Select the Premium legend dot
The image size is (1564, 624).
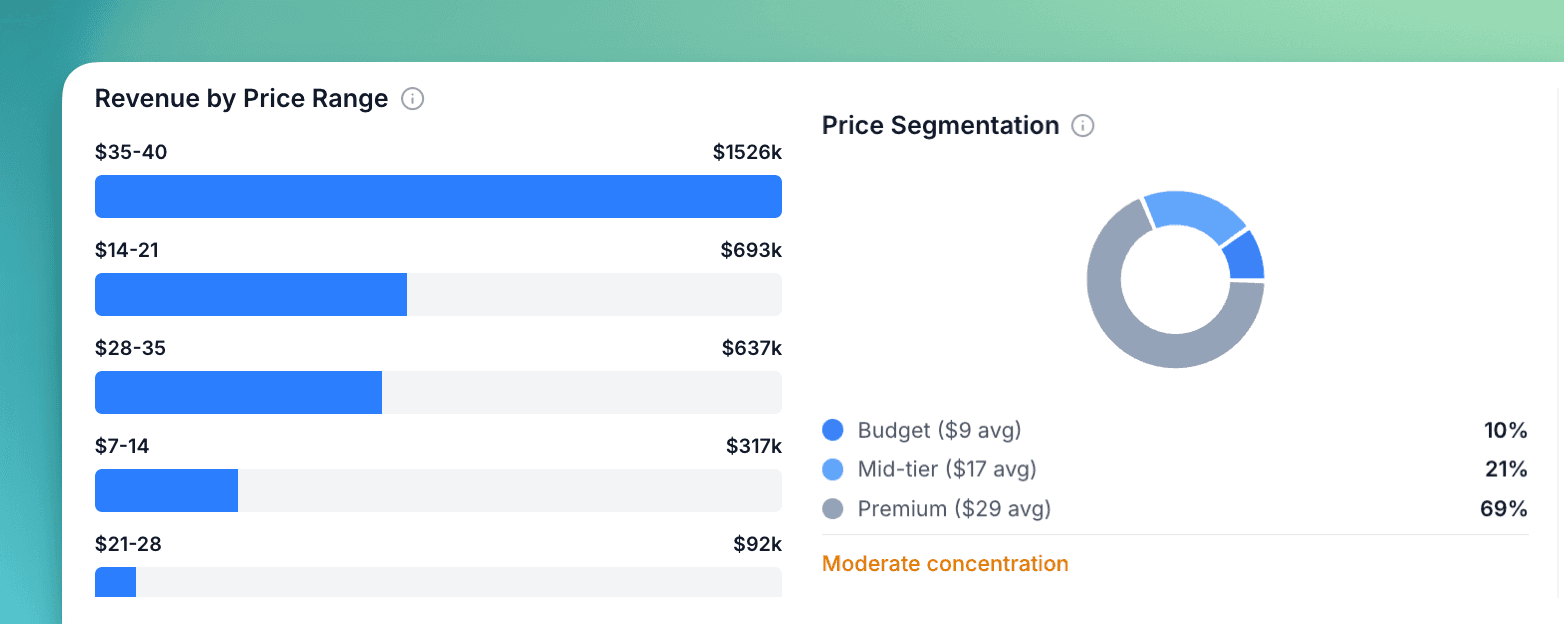pos(833,508)
